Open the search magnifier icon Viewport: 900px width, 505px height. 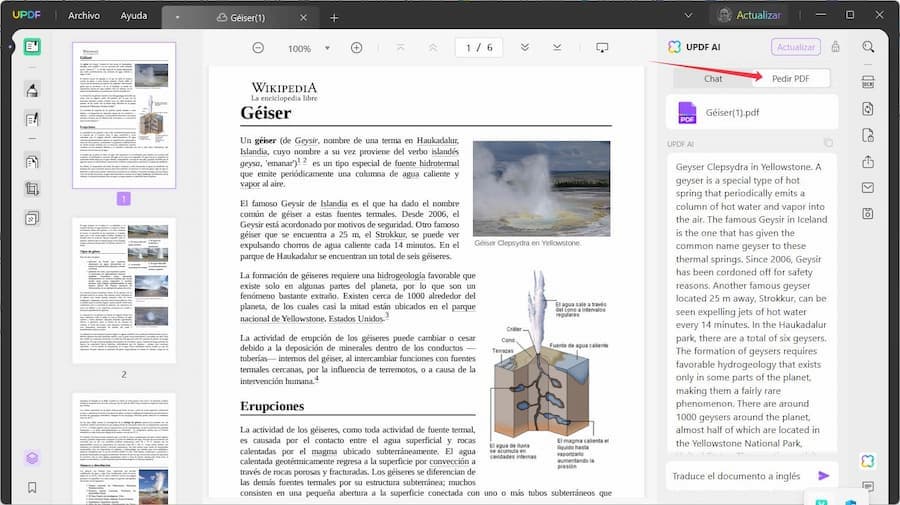[x=868, y=47]
